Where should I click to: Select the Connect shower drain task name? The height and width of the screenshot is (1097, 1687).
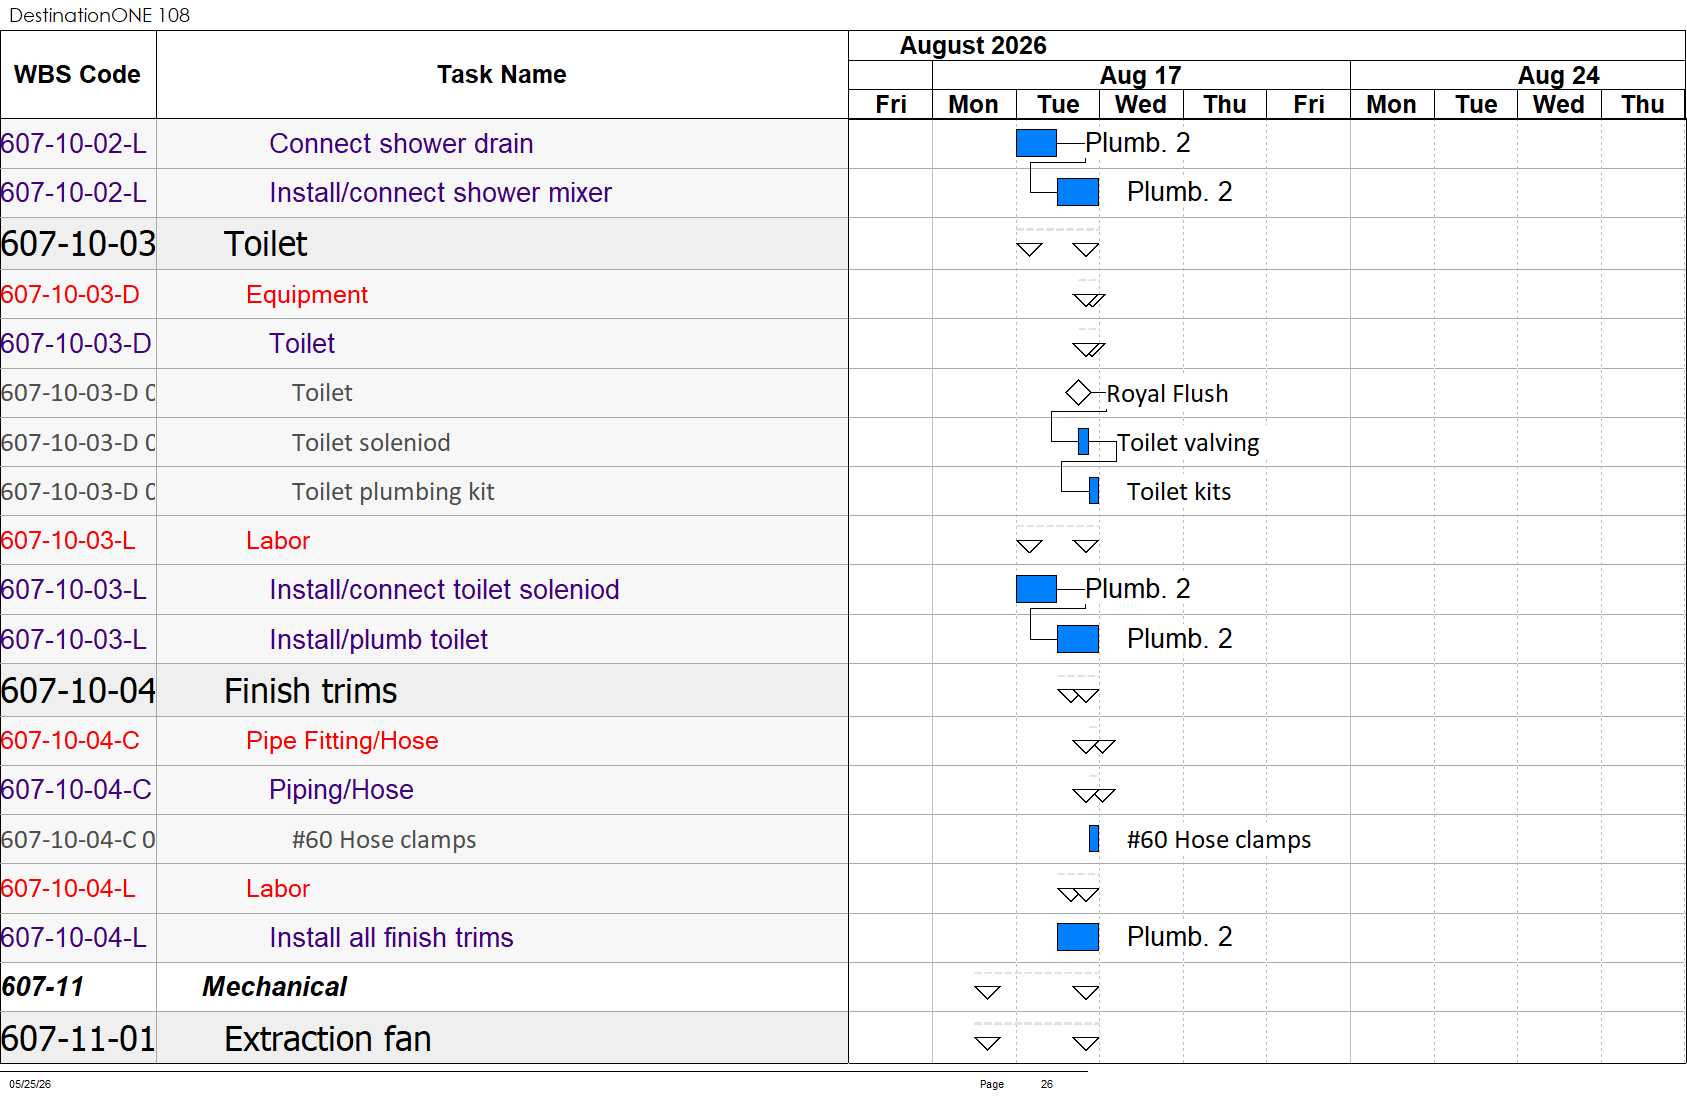pos(401,144)
